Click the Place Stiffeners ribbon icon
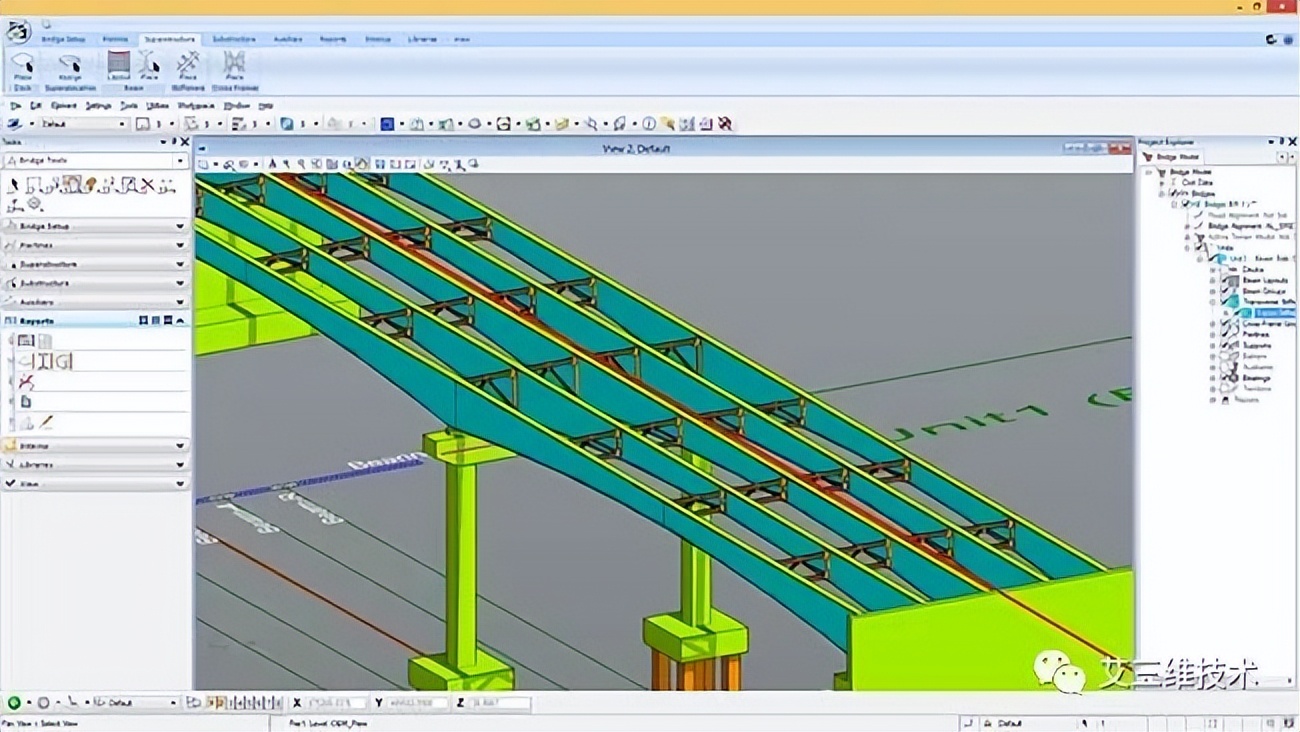 tap(188, 66)
